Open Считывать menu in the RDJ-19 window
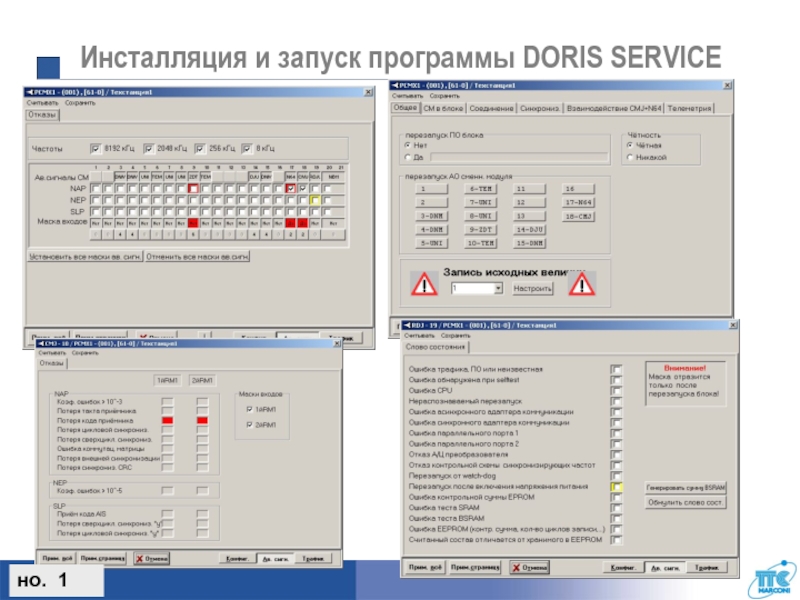 coord(419,336)
